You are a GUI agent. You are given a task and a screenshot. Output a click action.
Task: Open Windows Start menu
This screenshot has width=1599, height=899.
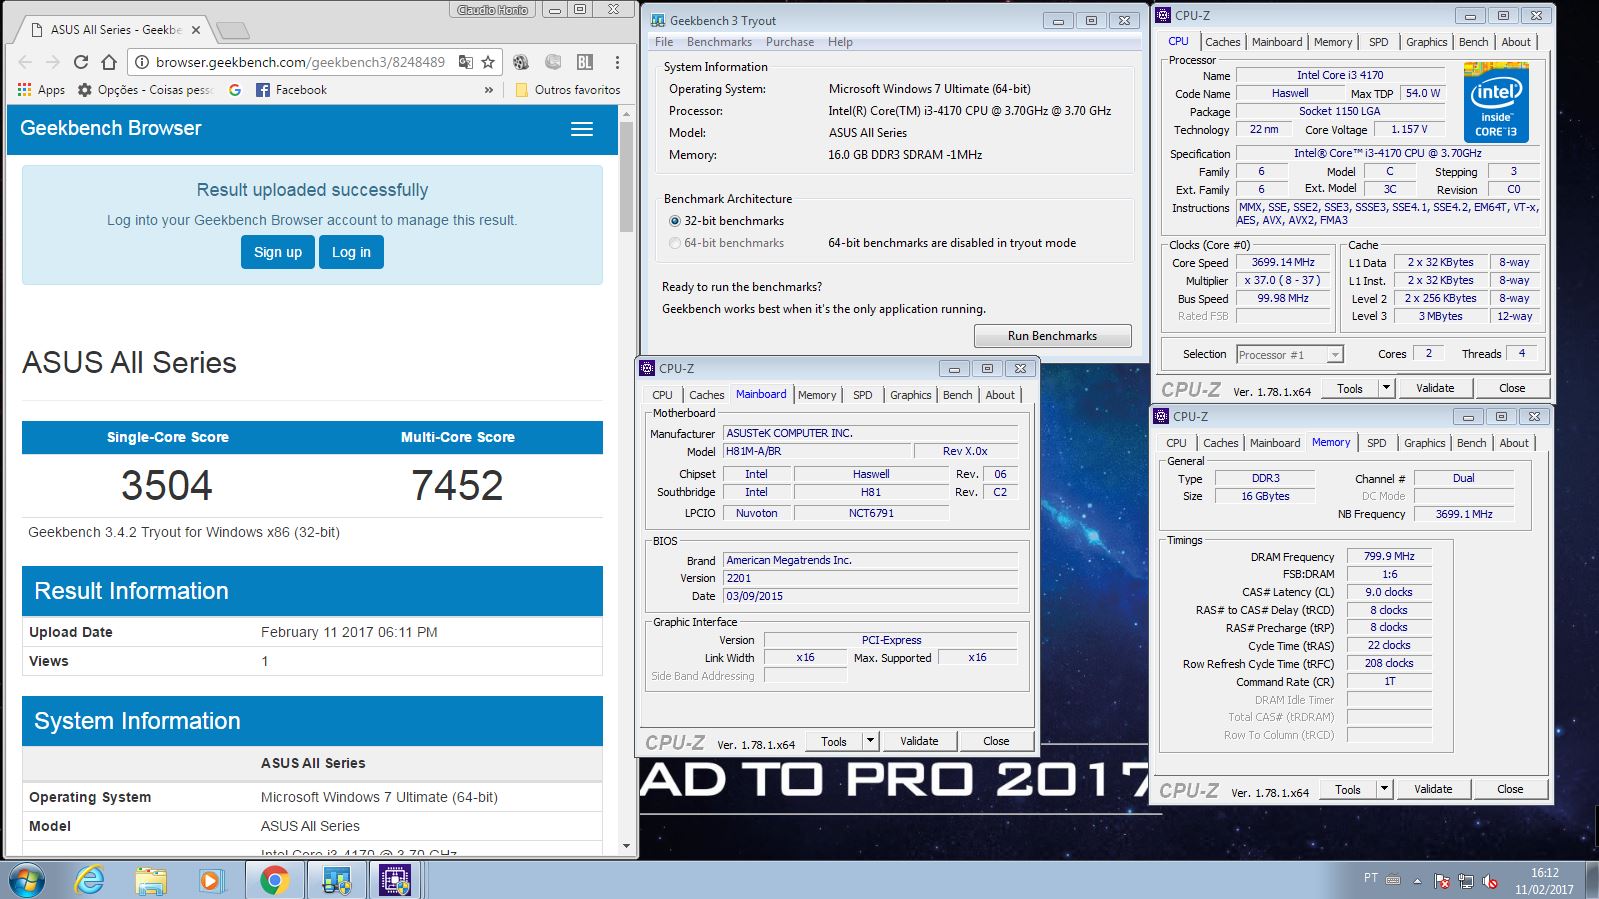pyautogui.click(x=27, y=880)
